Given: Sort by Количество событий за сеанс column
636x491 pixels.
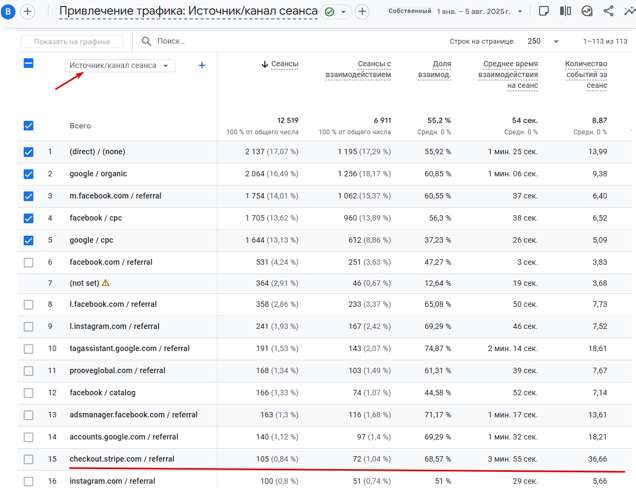Looking at the screenshot, I should [x=586, y=75].
